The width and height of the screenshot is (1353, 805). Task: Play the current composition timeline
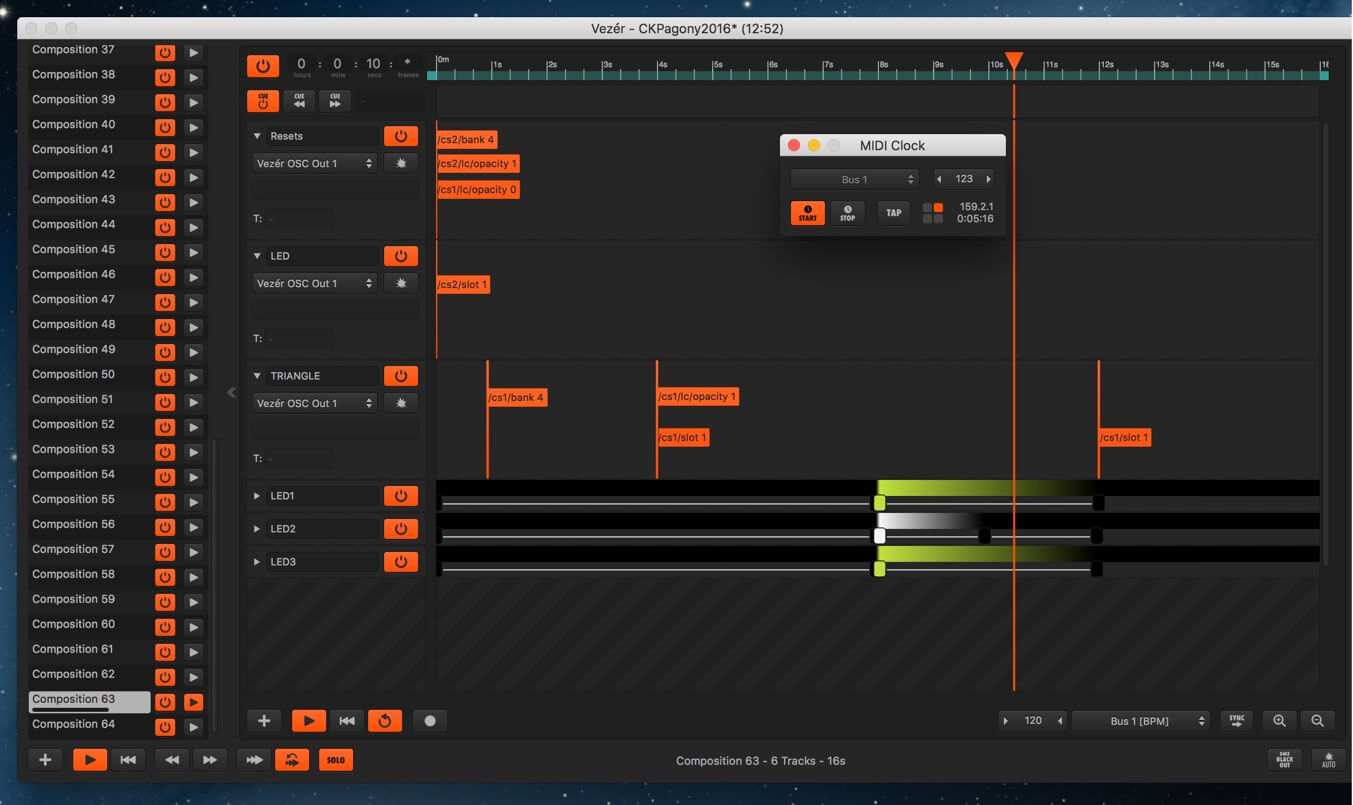309,720
